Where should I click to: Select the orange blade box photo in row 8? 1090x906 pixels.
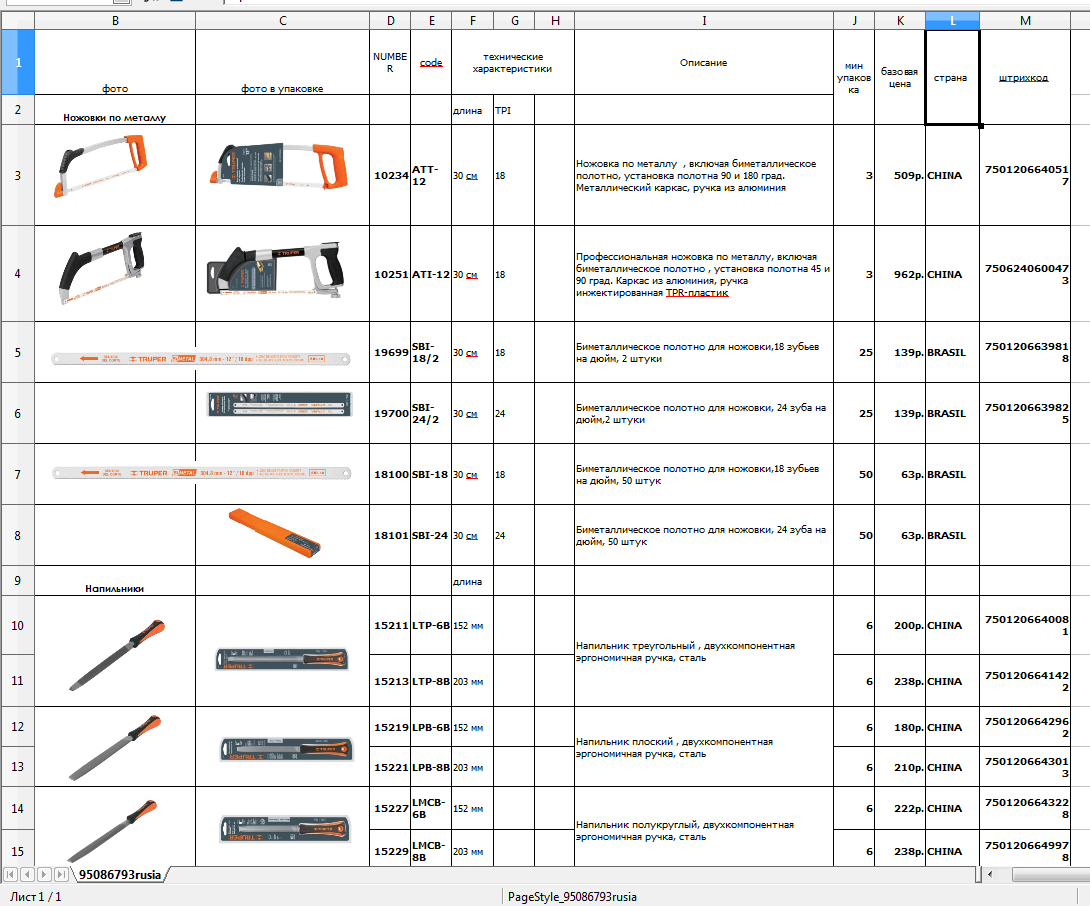coord(275,533)
